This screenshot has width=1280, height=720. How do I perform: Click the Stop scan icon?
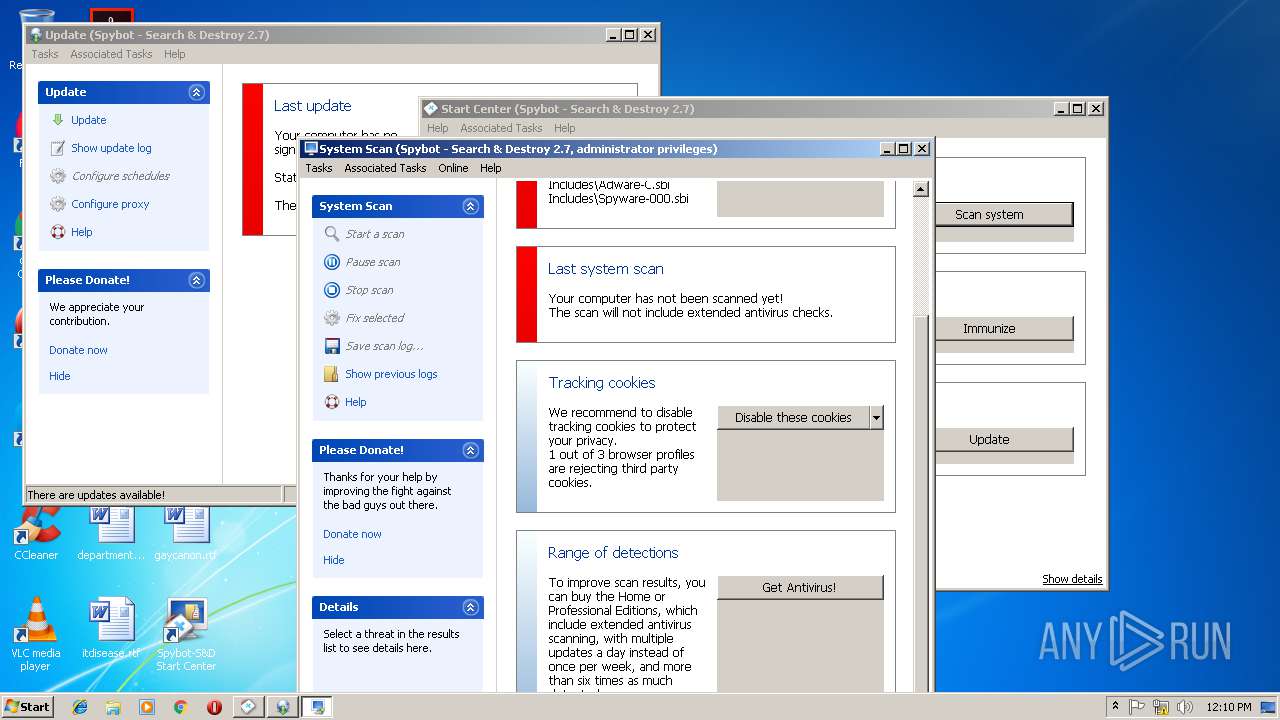click(332, 290)
